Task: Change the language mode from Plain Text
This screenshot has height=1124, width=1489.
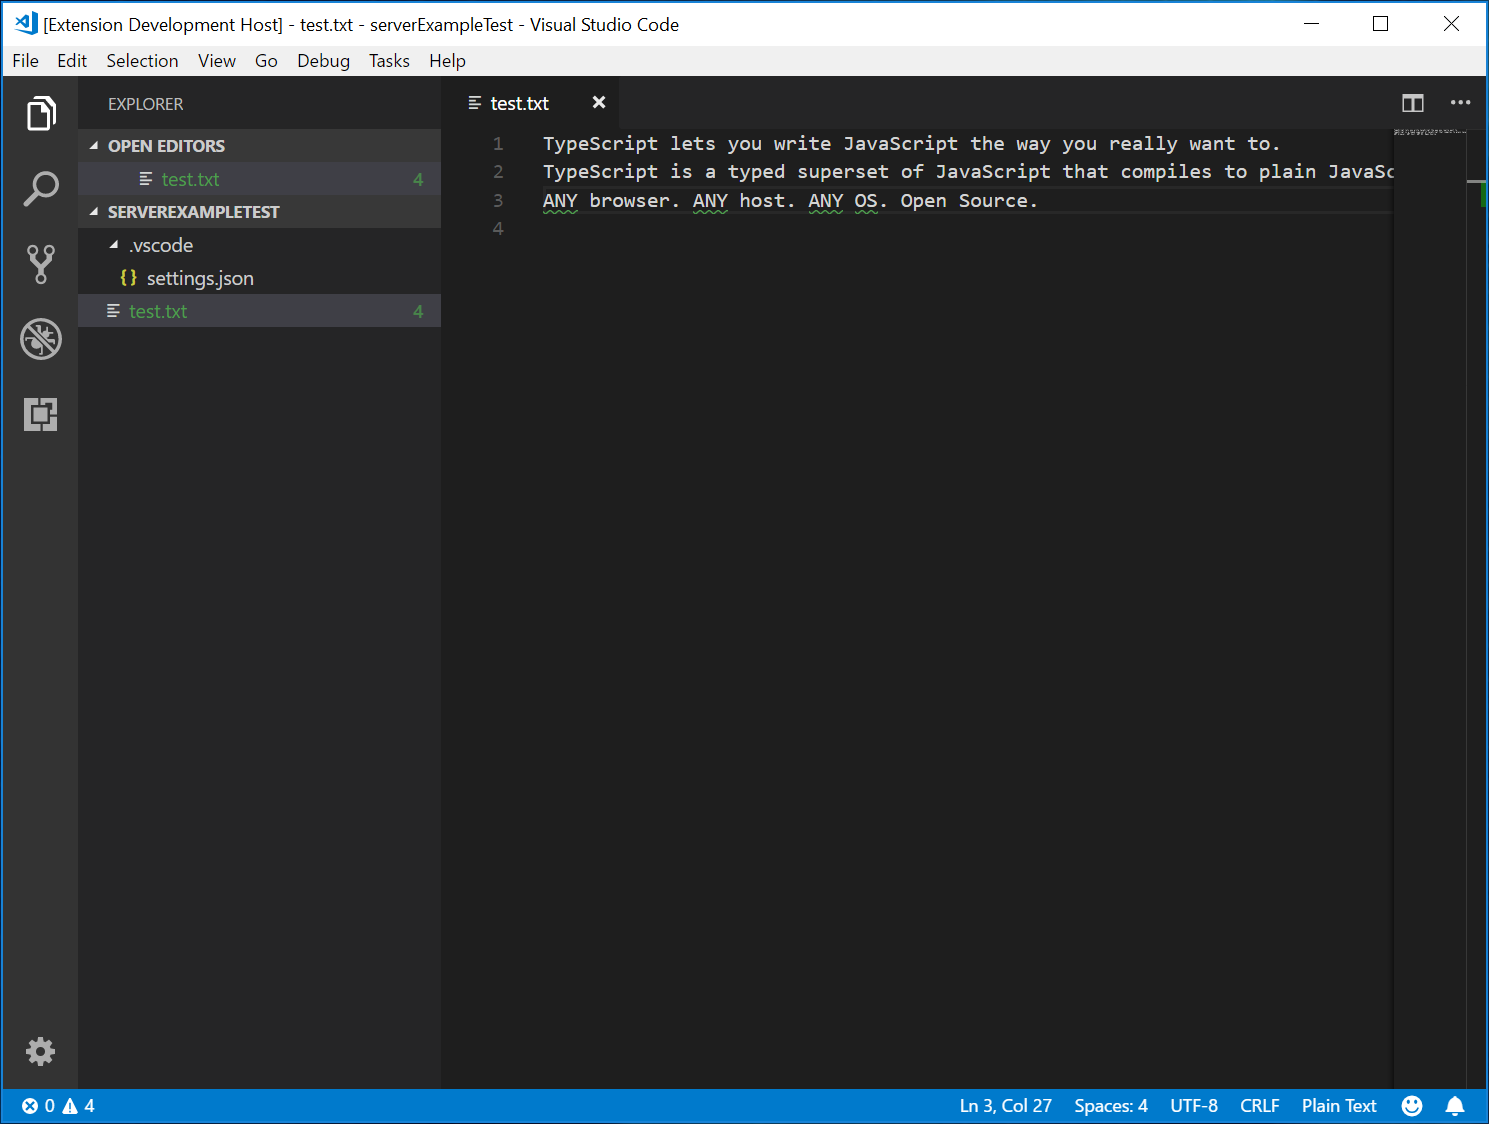Action: (x=1338, y=1105)
